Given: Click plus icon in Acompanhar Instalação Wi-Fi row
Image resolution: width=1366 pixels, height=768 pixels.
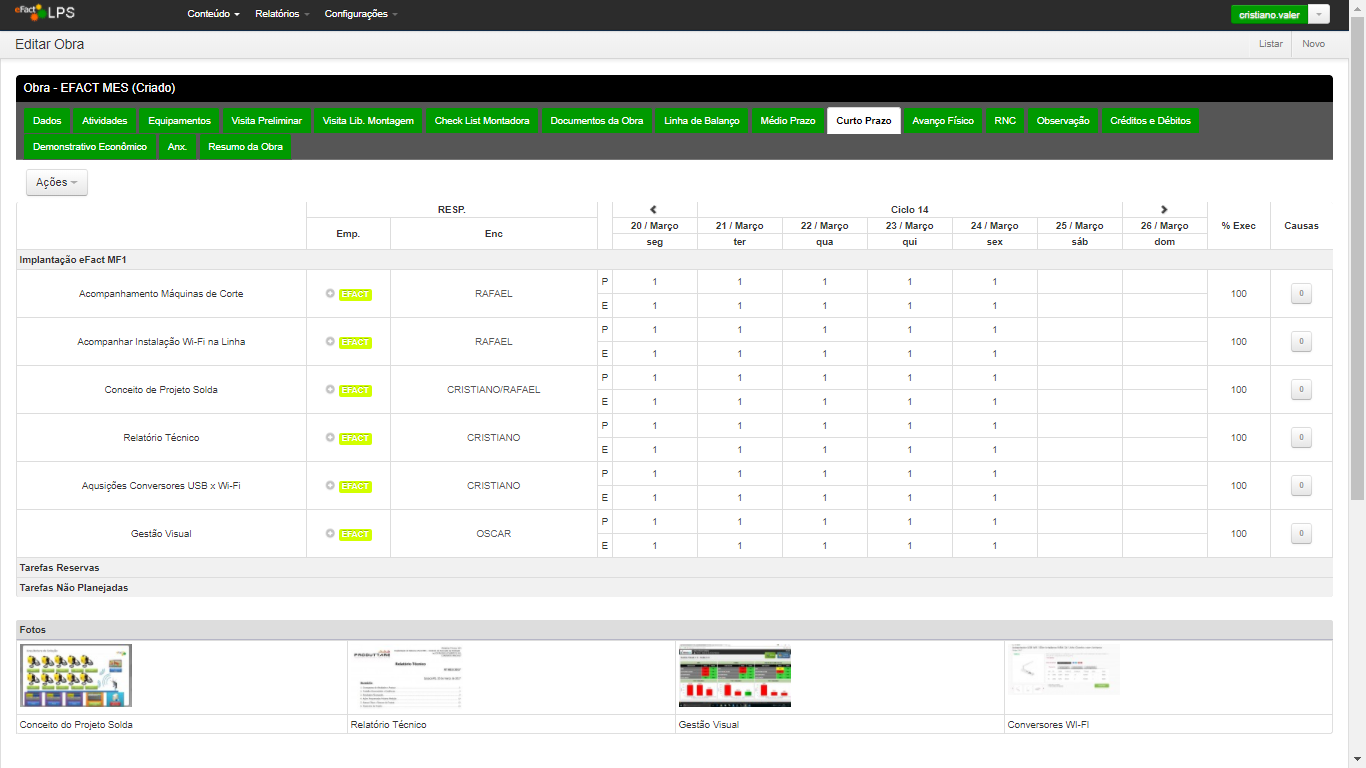Looking at the screenshot, I should (x=330, y=342).
